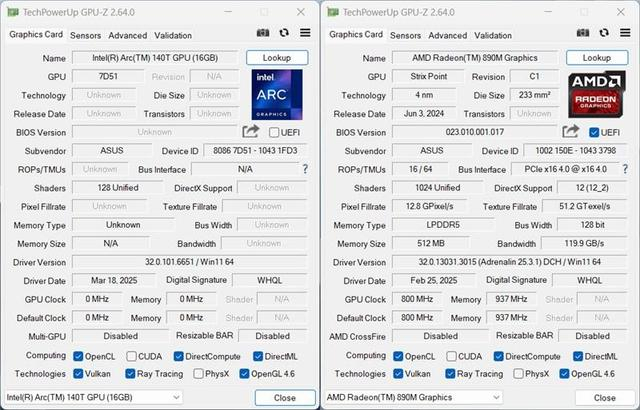The image size is (640, 410).
Task: Click Lookup button in Intel window
Action: tap(277, 58)
